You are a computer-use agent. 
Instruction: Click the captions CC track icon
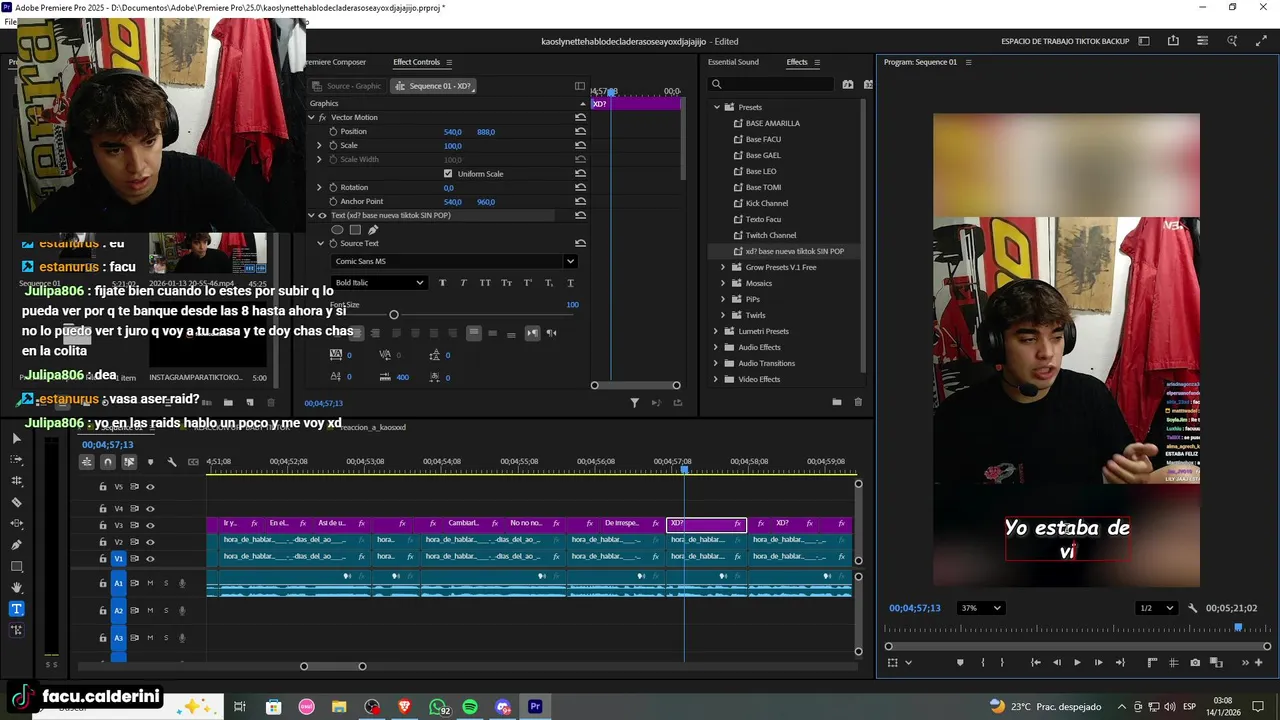(193, 462)
